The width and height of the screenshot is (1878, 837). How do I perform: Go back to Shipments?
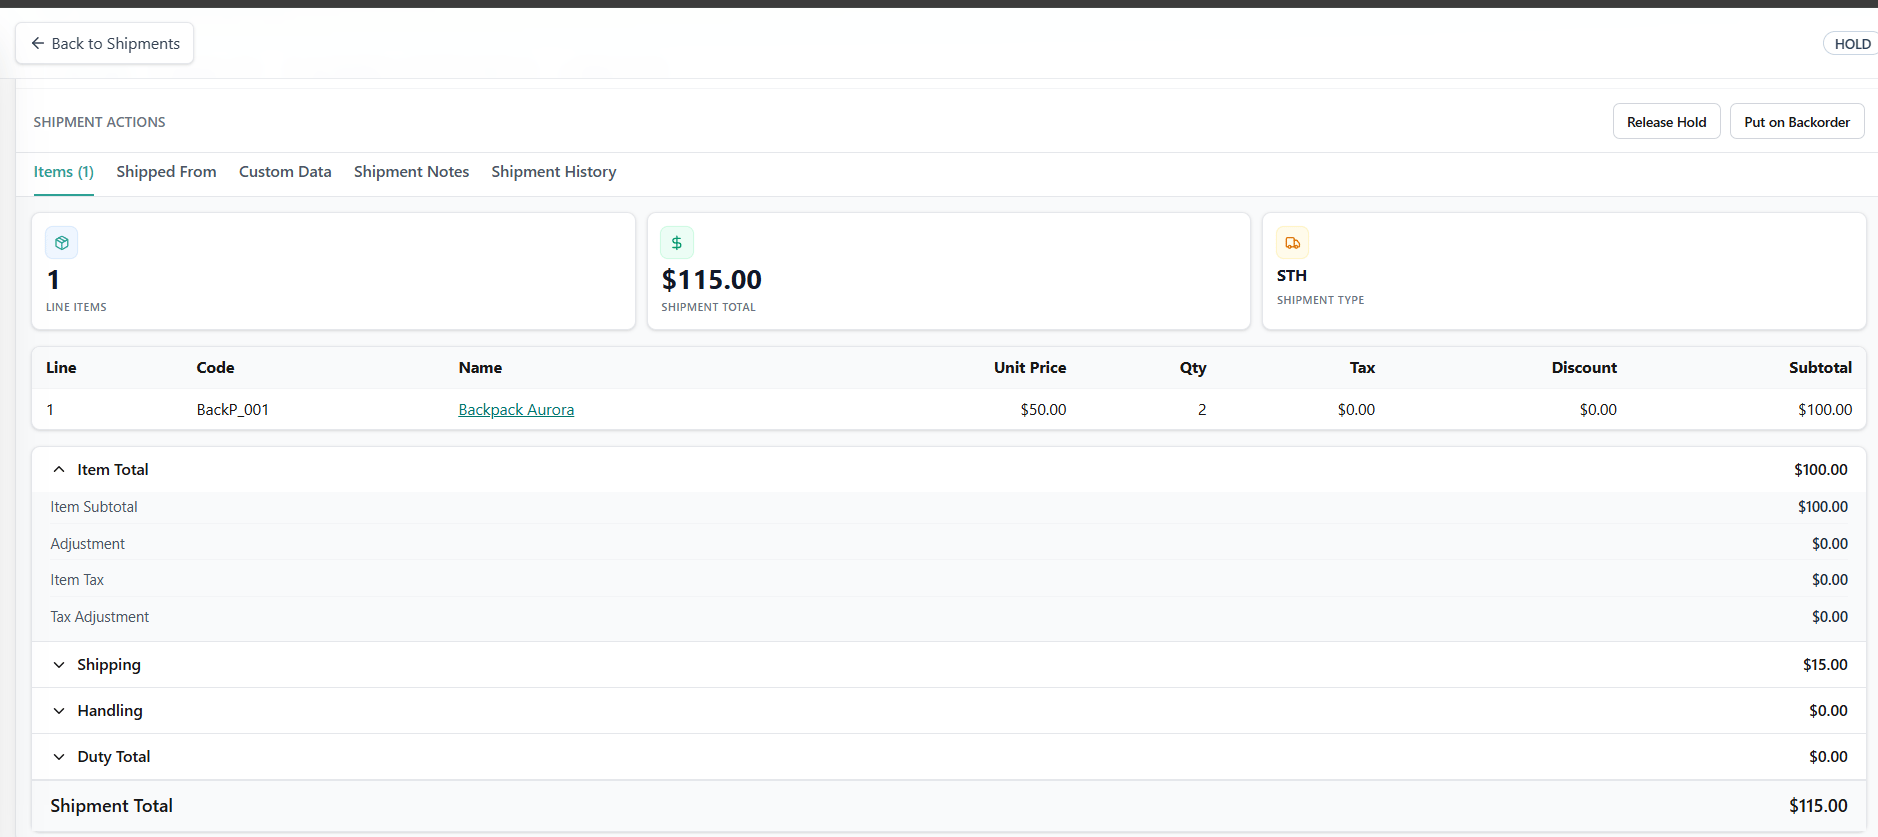click(105, 44)
